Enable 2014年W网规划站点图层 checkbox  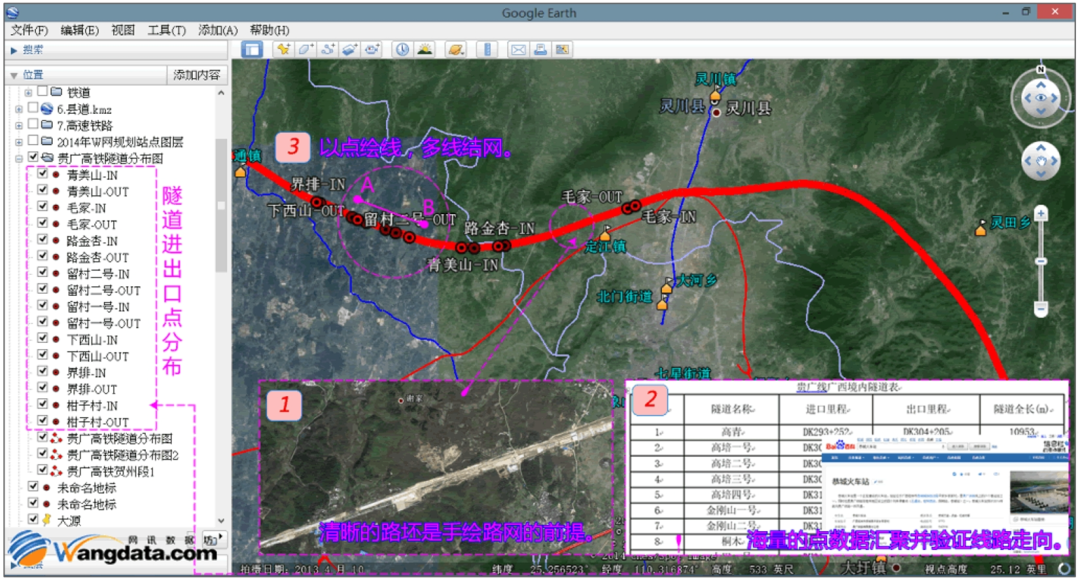(x=32, y=141)
